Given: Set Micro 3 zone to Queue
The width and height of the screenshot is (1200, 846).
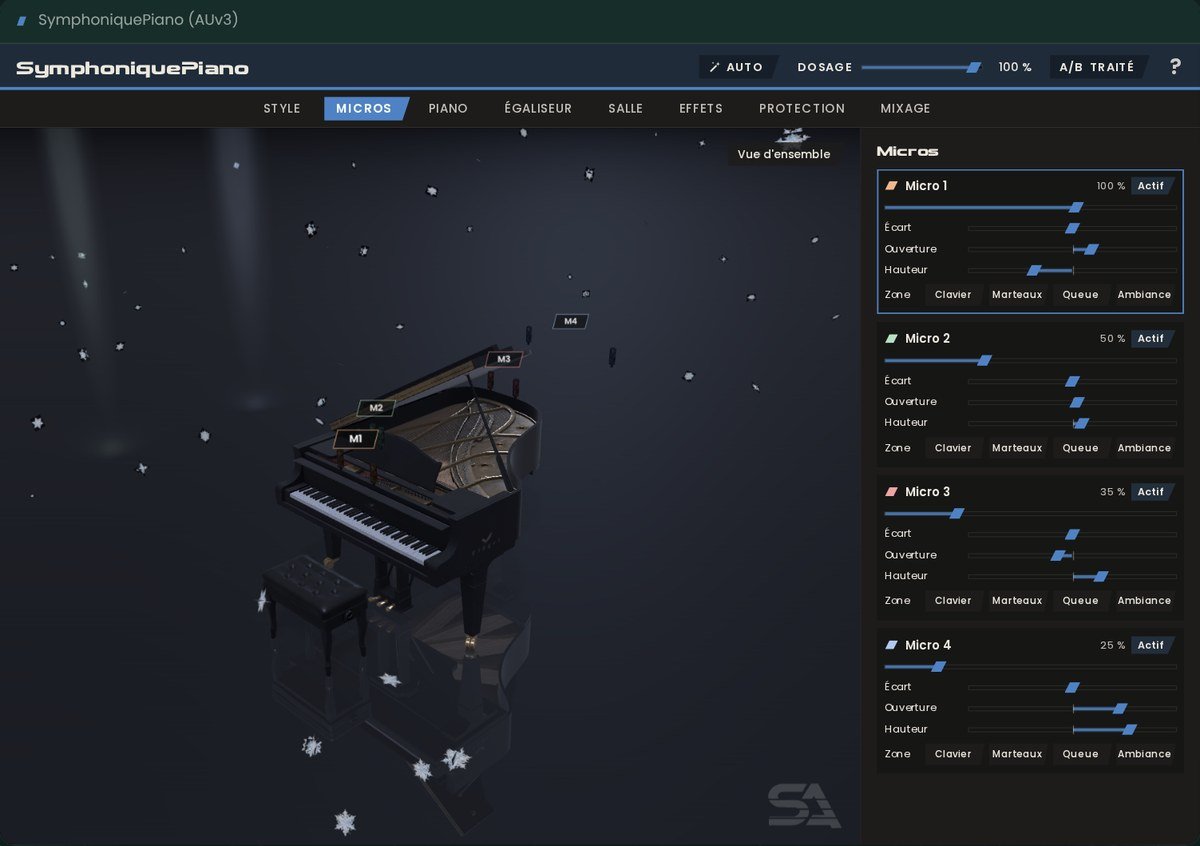Looking at the screenshot, I should [x=1080, y=601].
